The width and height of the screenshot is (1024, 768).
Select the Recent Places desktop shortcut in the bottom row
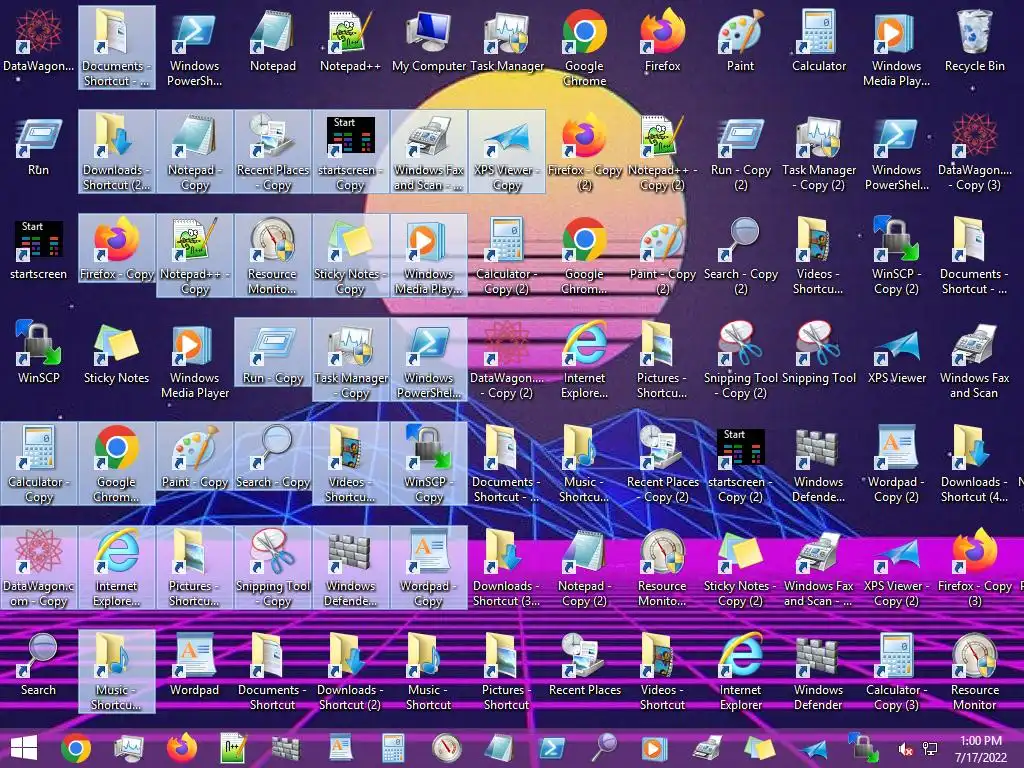tap(584, 665)
